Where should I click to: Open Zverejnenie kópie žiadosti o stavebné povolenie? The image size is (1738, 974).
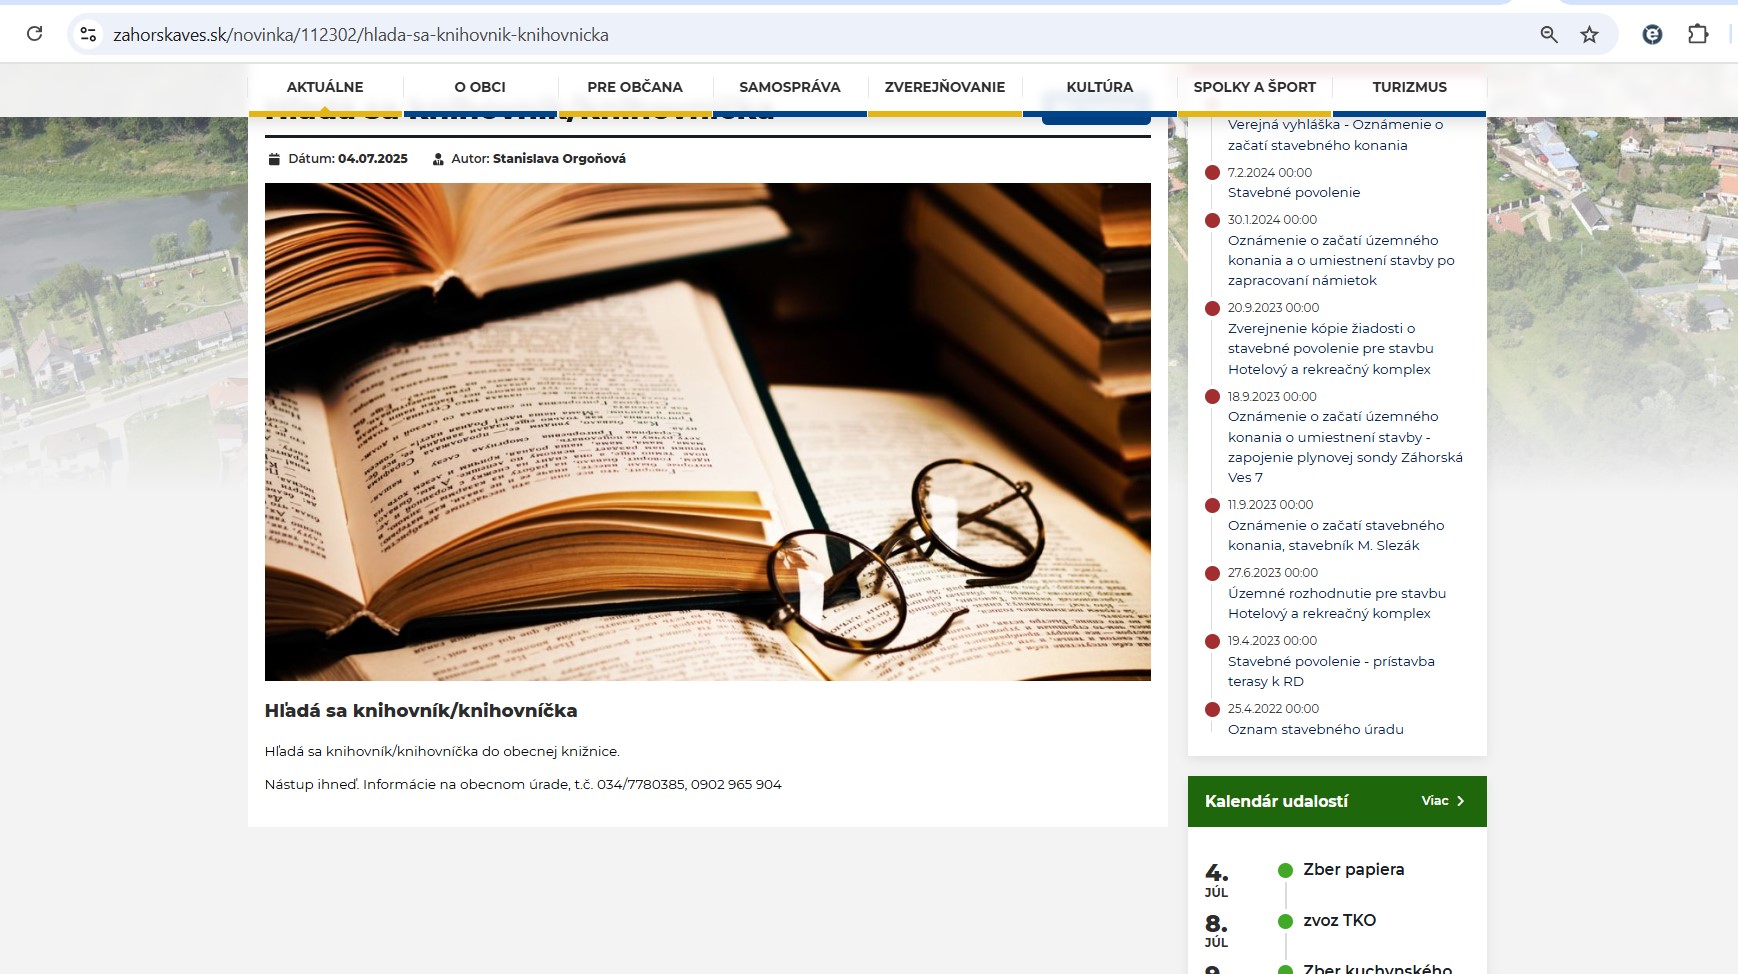[1331, 349]
